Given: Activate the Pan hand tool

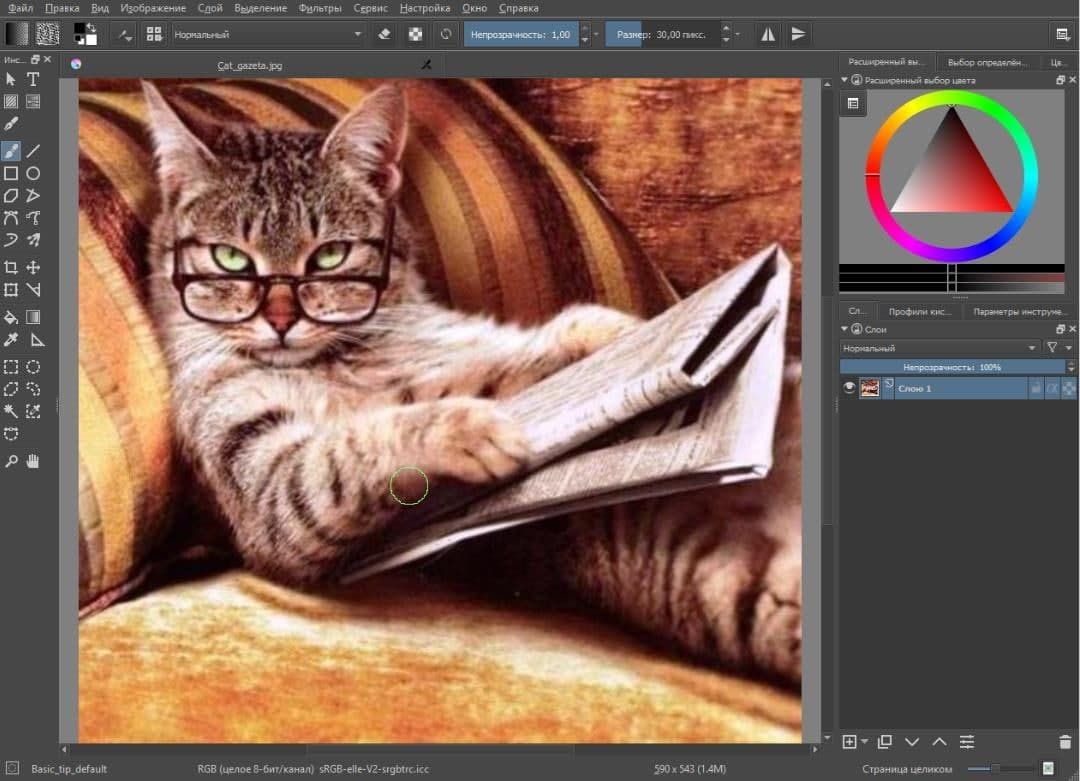Looking at the screenshot, I should [x=33, y=461].
